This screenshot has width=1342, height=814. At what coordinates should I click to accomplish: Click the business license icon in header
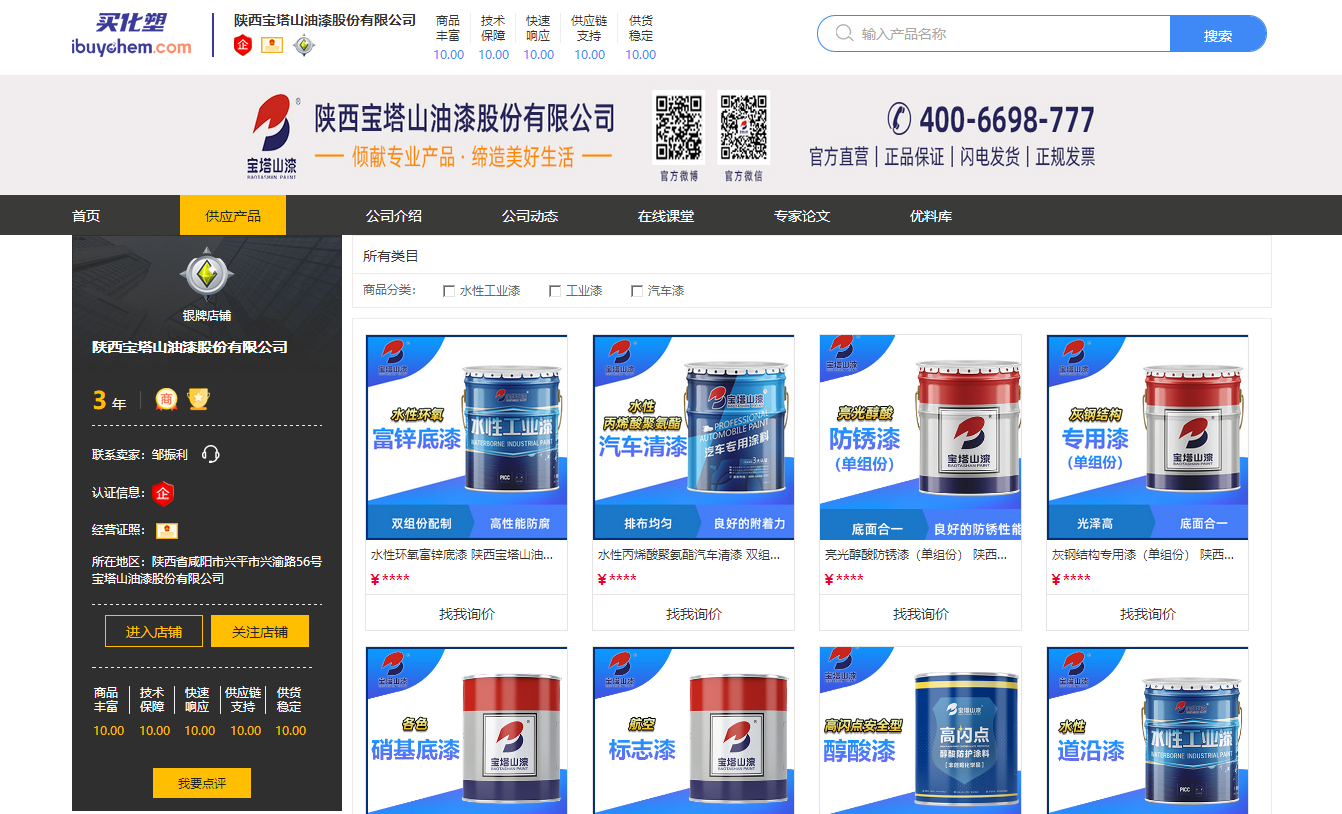pyautogui.click(x=272, y=45)
